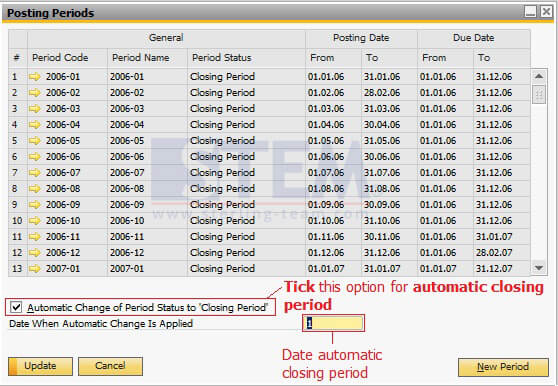Click the Cancel button
This screenshot has height=386, width=558.
(110, 366)
